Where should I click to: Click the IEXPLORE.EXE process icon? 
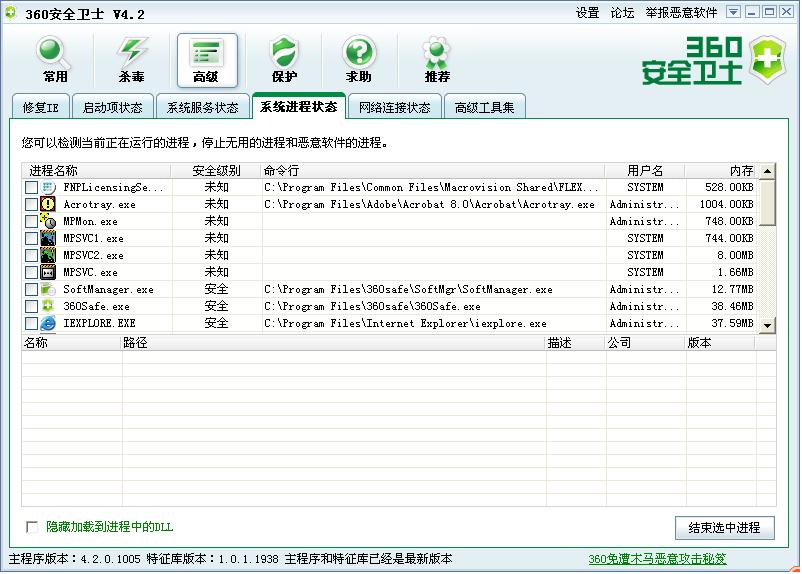click(48, 323)
